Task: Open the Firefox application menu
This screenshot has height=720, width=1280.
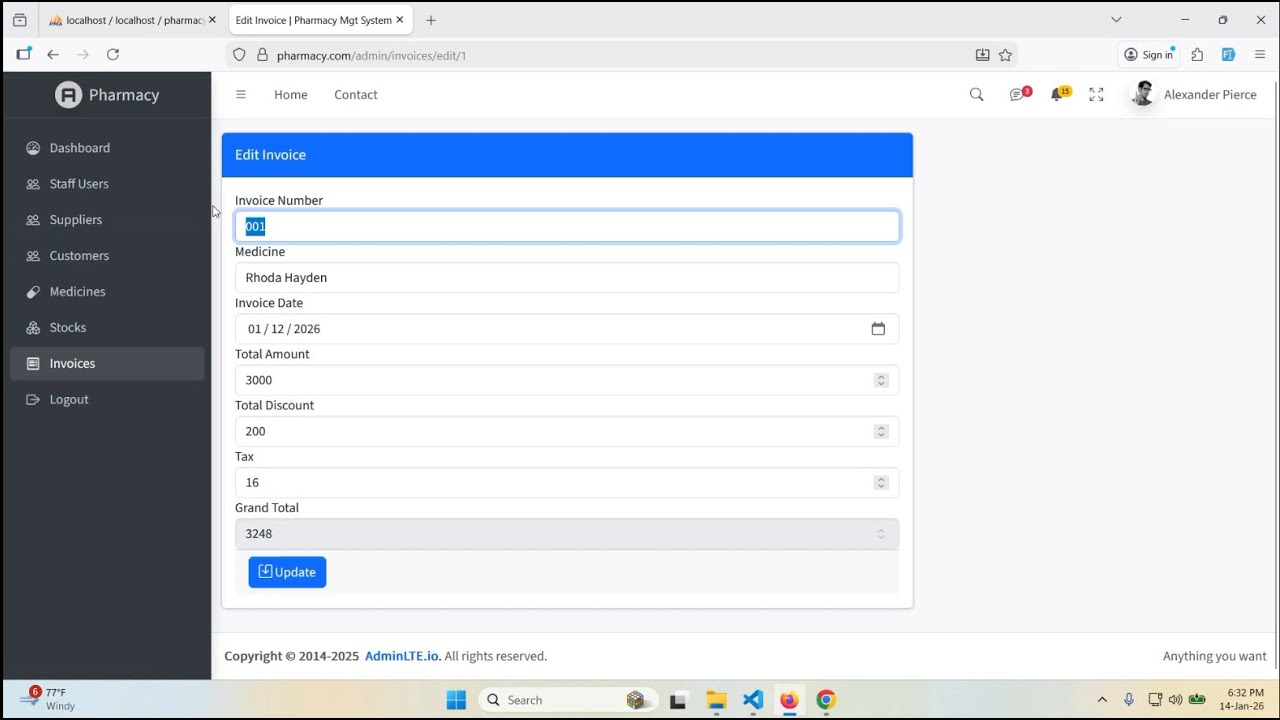Action: tap(1260, 55)
